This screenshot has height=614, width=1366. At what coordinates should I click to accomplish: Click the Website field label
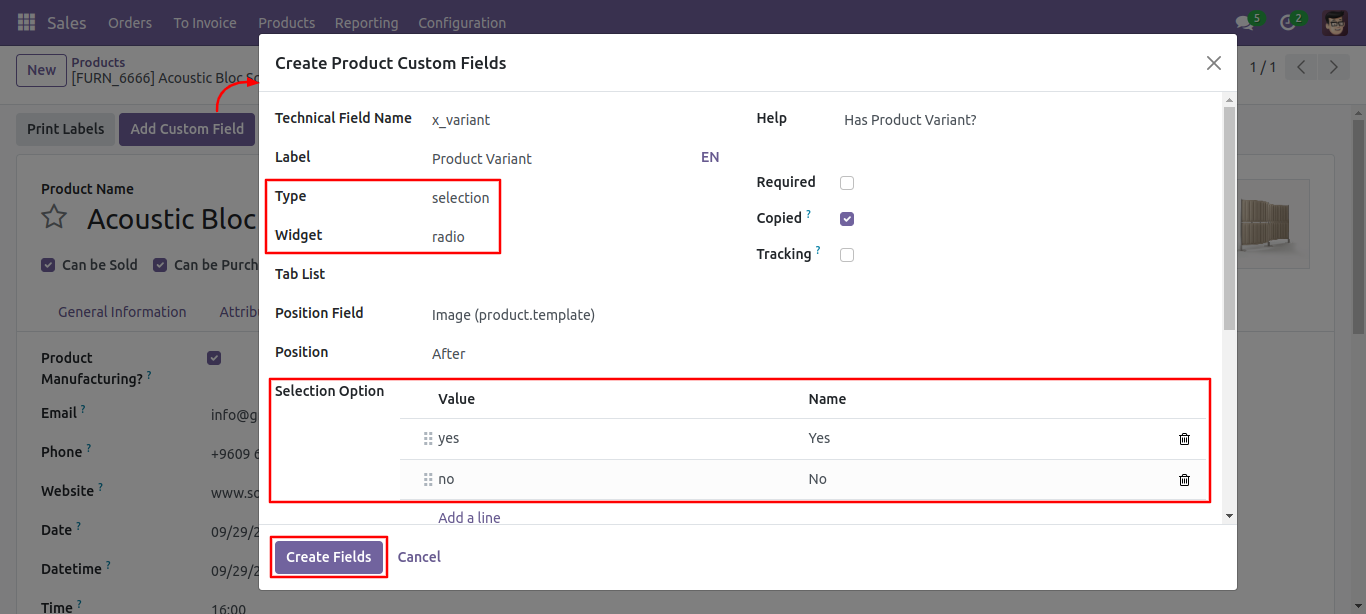(67, 491)
